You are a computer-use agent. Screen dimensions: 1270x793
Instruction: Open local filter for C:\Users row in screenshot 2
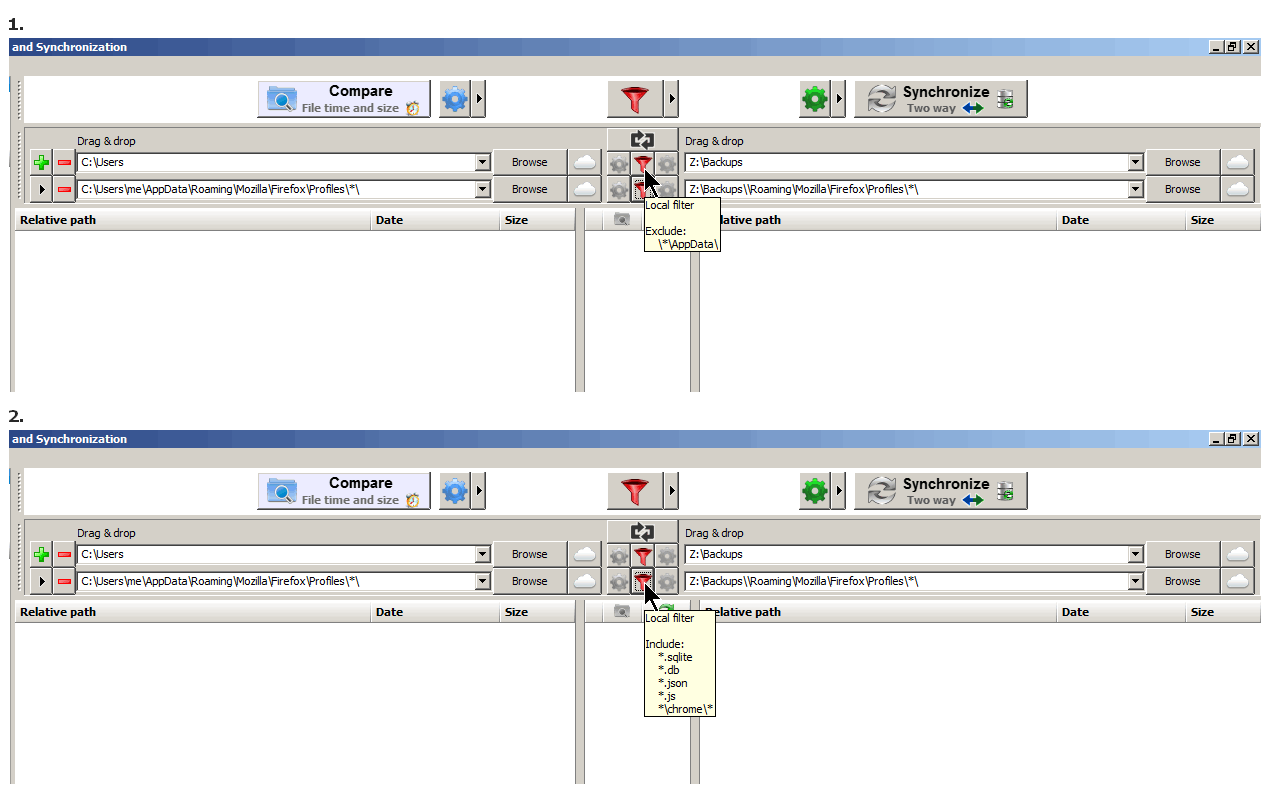click(x=643, y=555)
